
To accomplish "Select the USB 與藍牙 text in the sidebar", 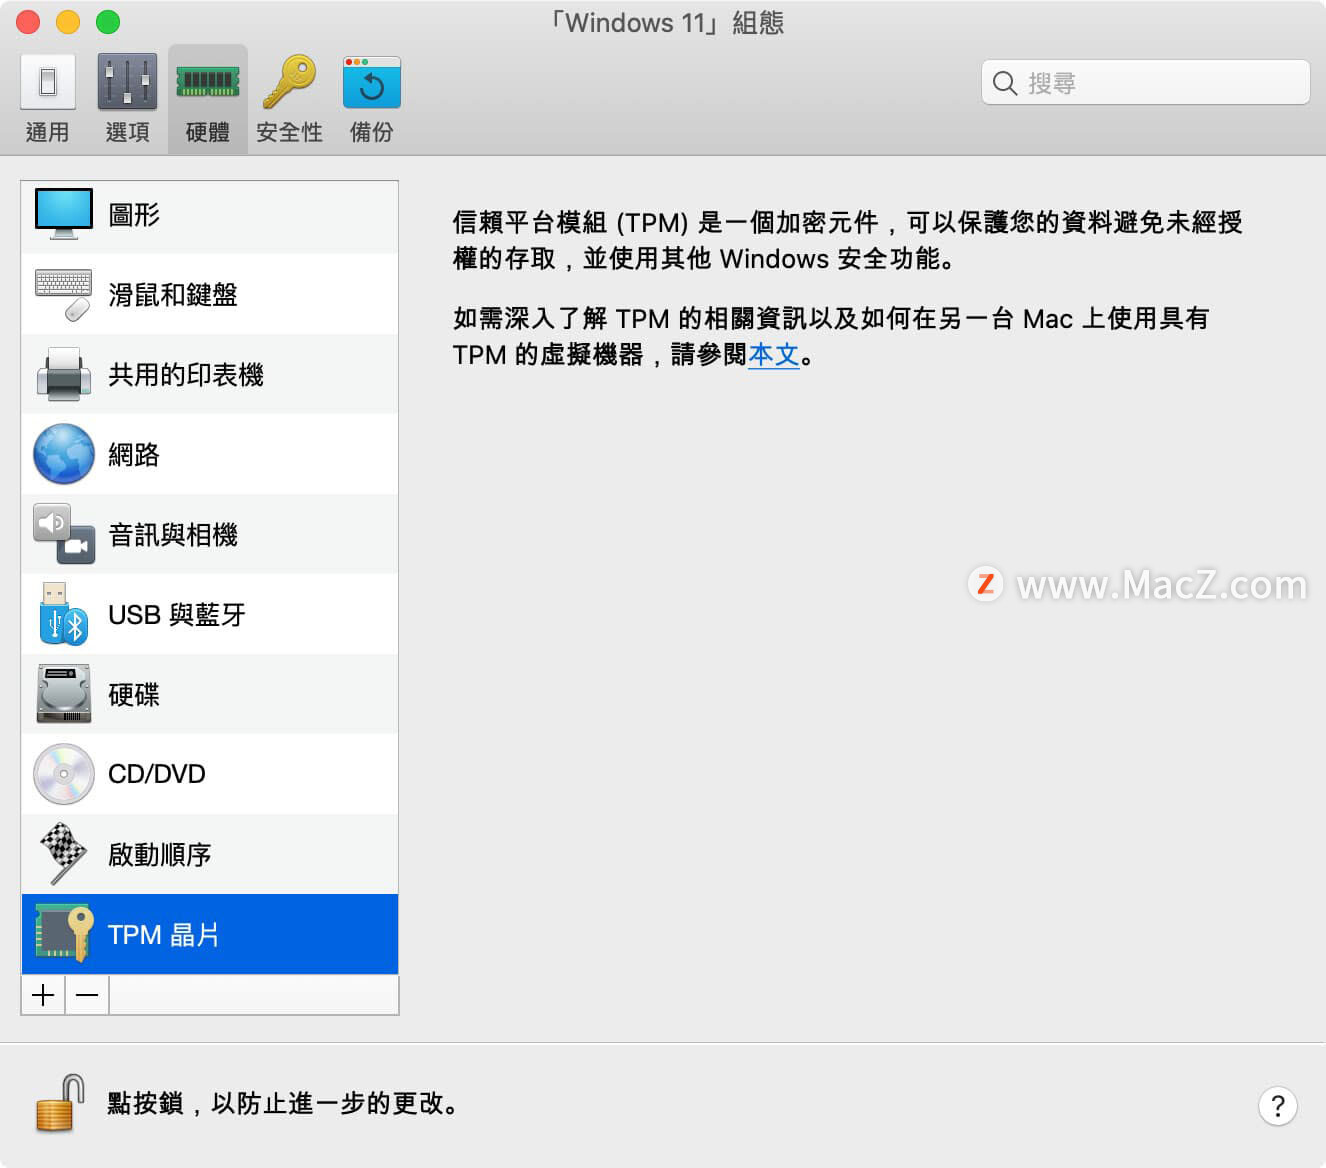I will tap(177, 614).
